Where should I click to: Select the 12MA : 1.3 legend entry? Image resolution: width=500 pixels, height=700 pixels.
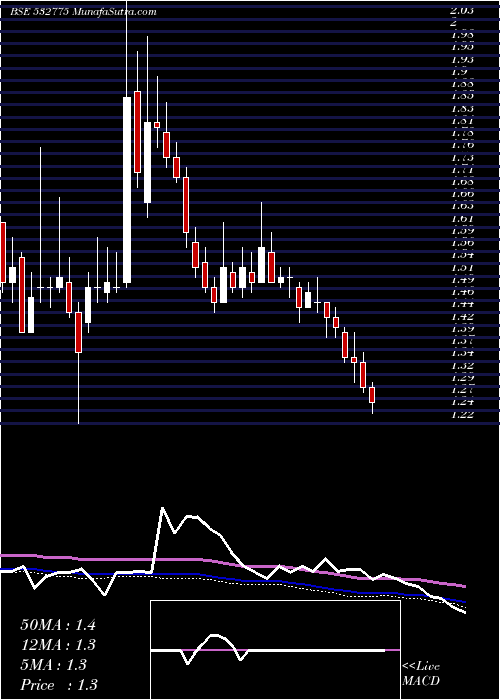[x=58, y=645]
